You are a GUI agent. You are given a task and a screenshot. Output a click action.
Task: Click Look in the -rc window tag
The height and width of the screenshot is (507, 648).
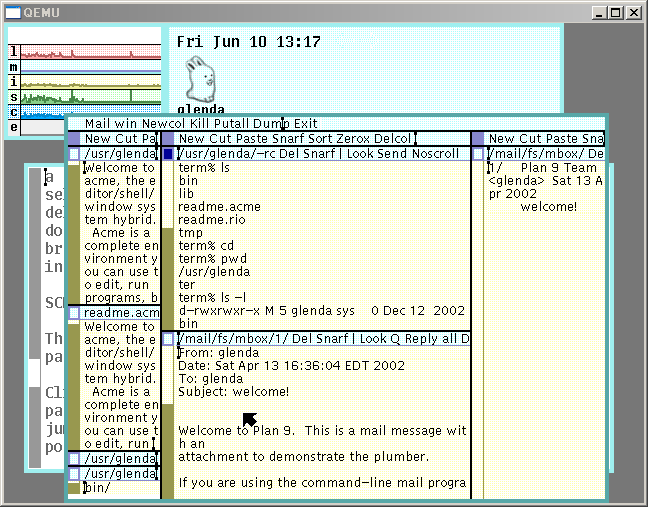click(361, 154)
